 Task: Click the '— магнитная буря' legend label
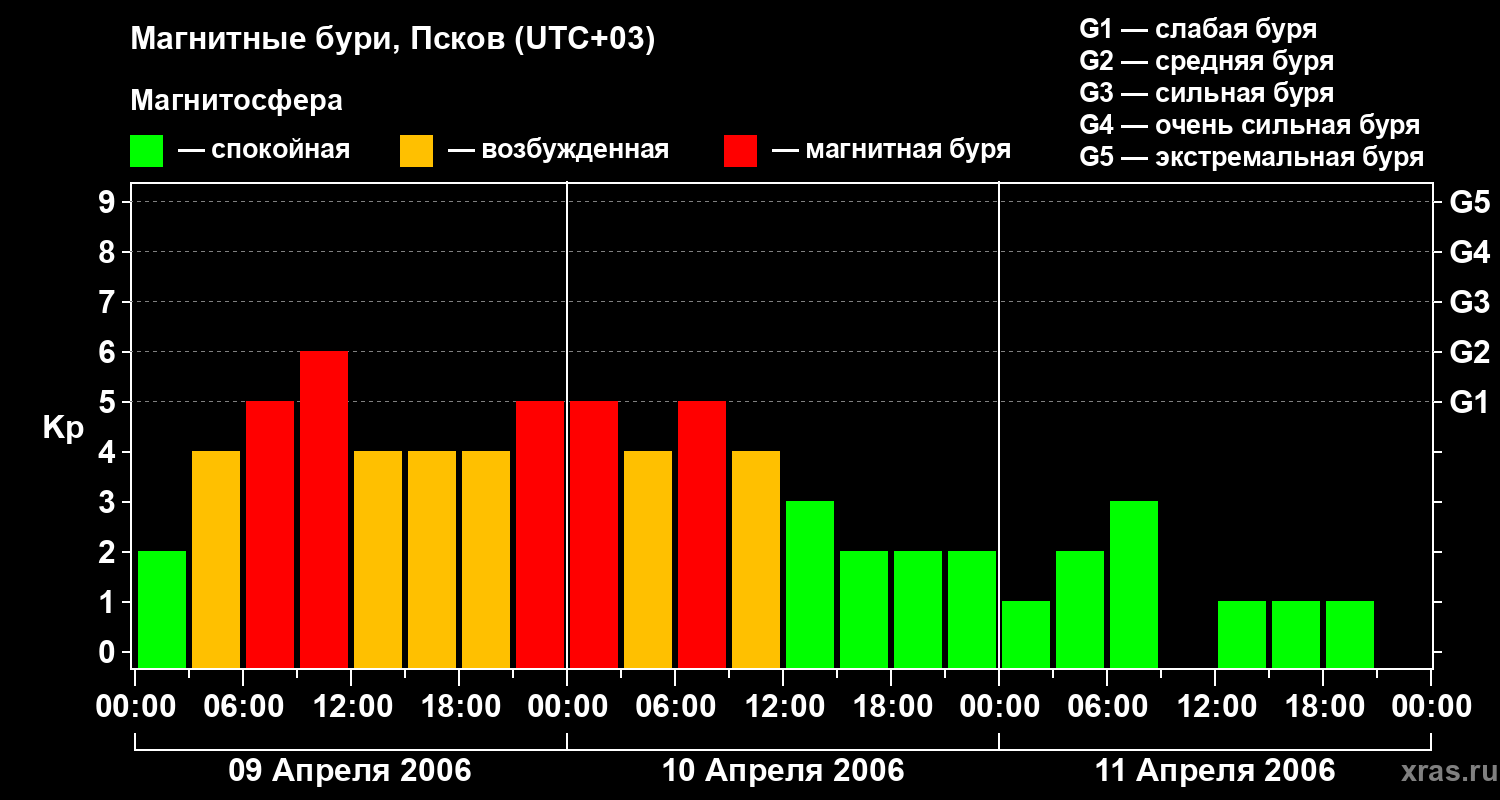click(x=891, y=150)
